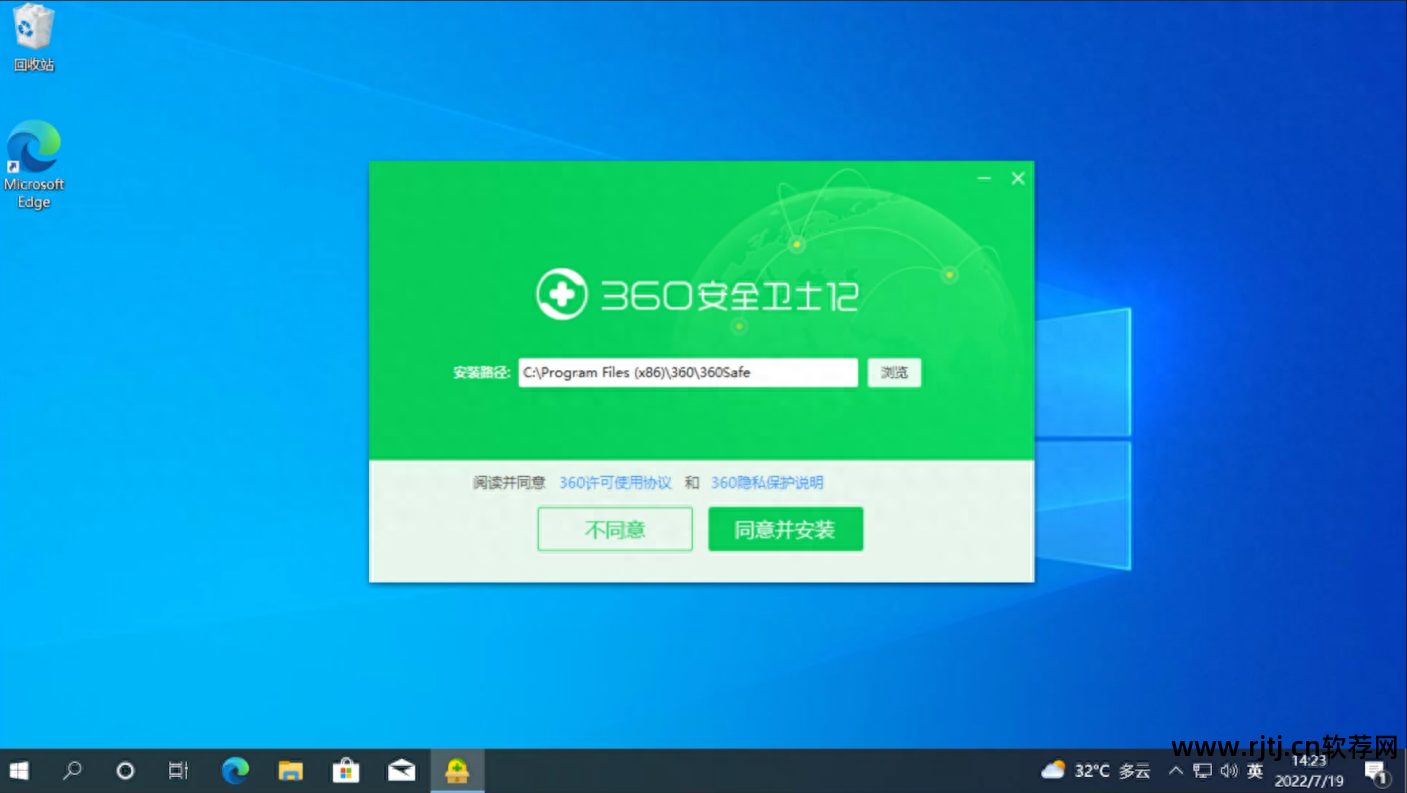Open the Windows Start menu
The image size is (1407, 793).
point(19,771)
